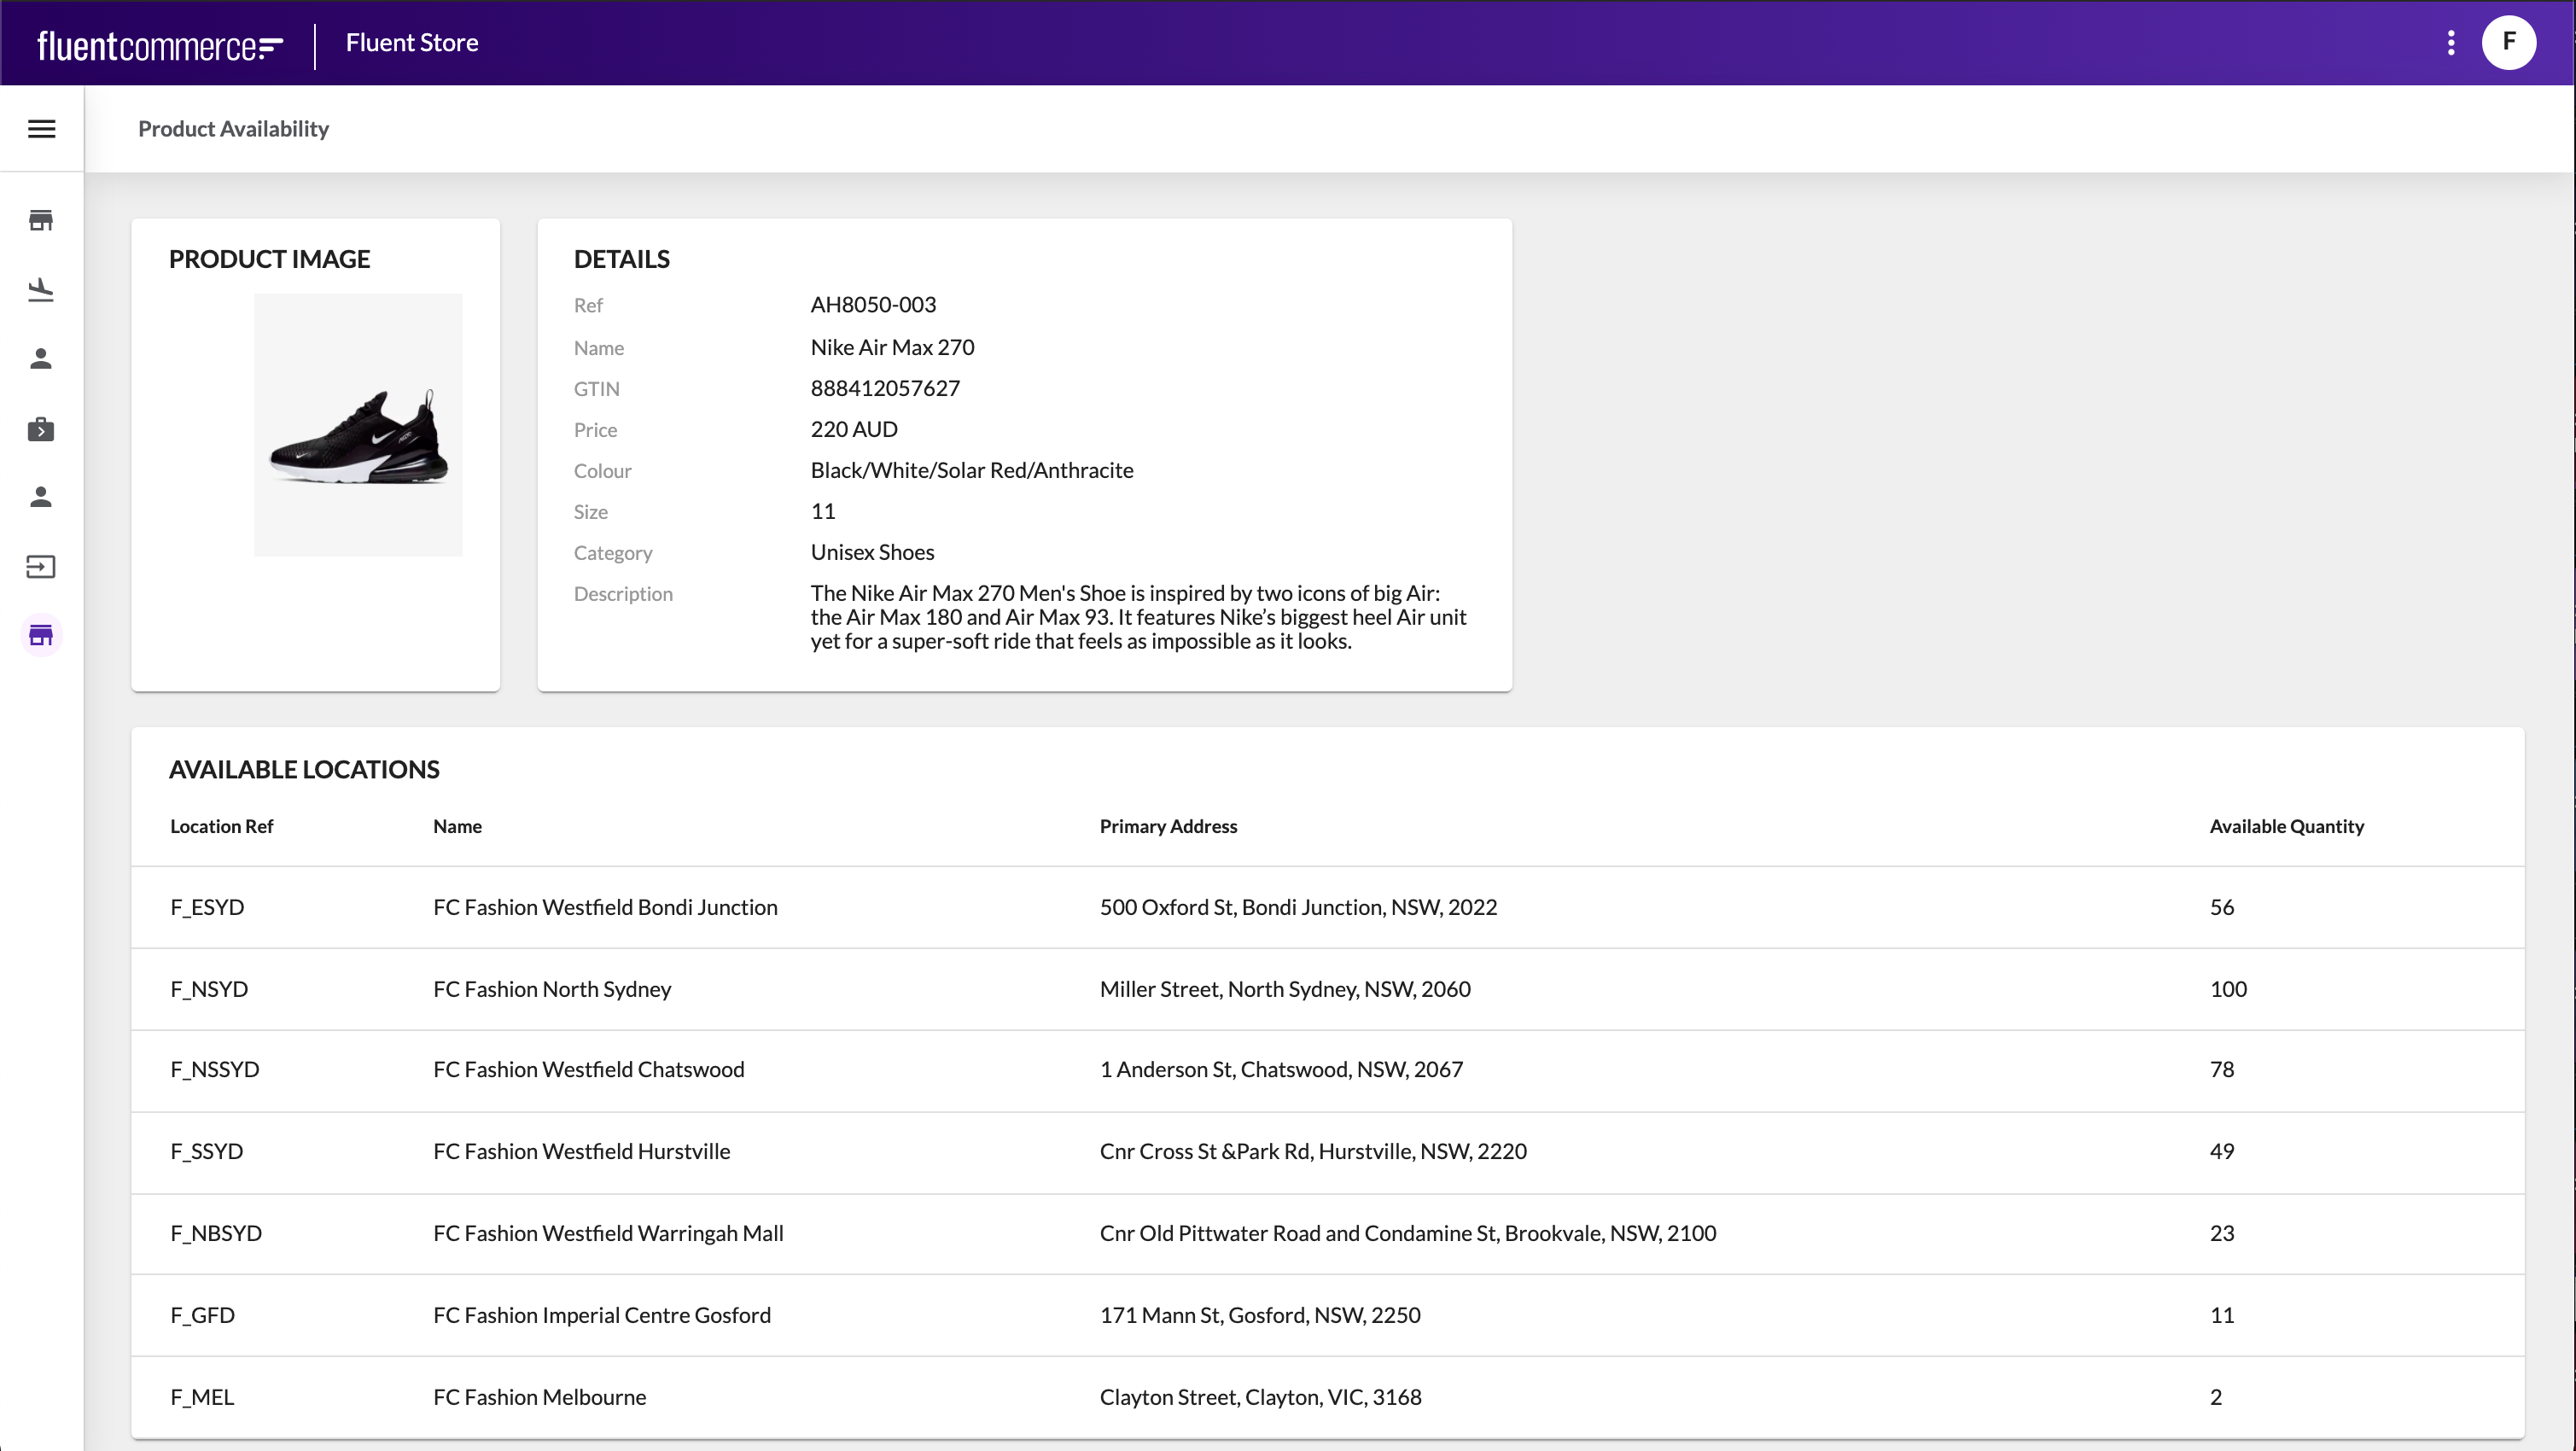Select the highlighted purple storefront icon

tap(41, 635)
